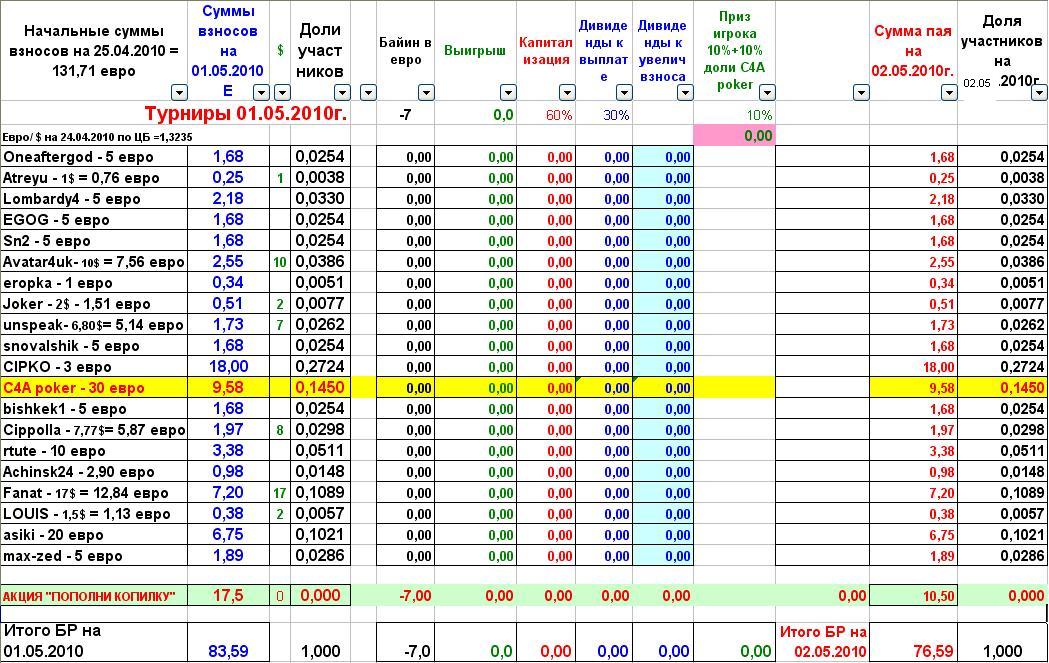Image resolution: width=1049 pixels, height=663 pixels.
Task: Open filter dropdown for Суммы взносов на 01.05.2010 column
Action: pos(260,93)
